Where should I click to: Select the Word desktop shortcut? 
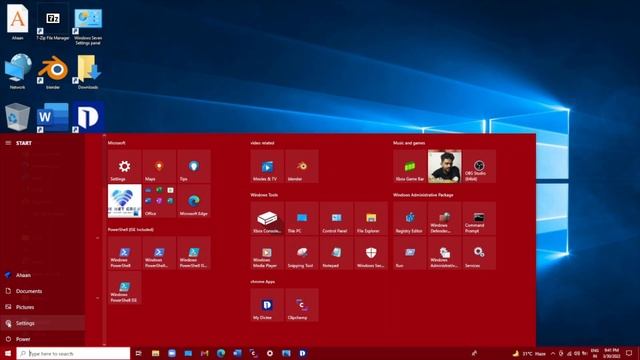click(53, 117)
